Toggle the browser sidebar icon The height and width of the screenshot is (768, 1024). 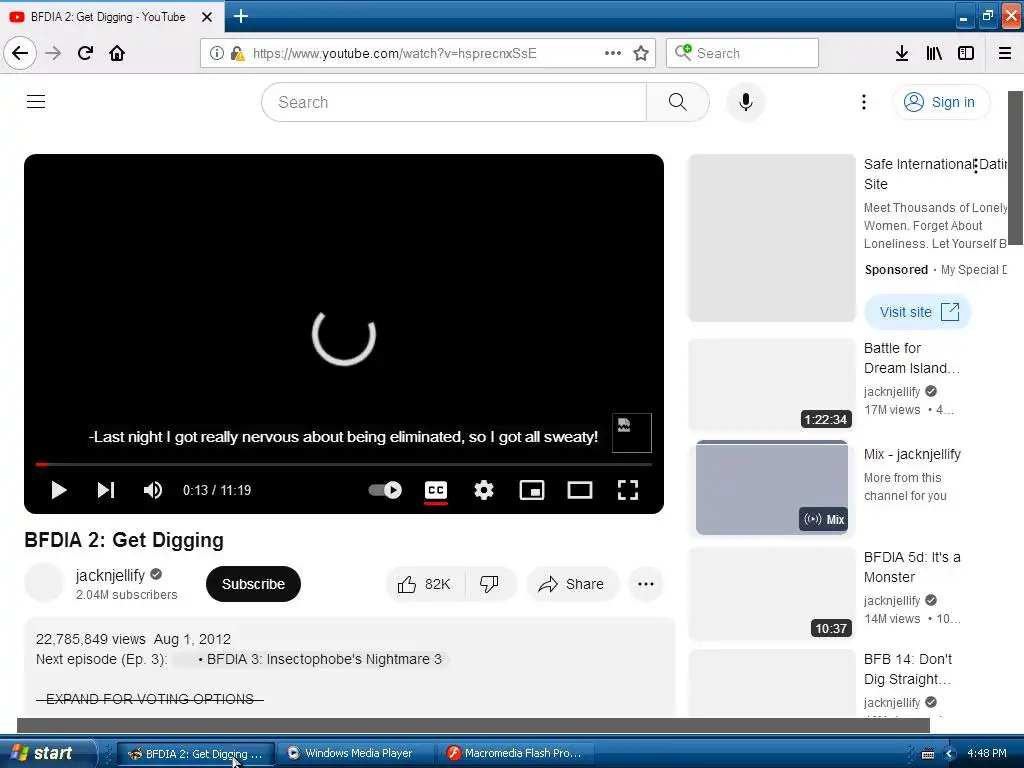966,53
